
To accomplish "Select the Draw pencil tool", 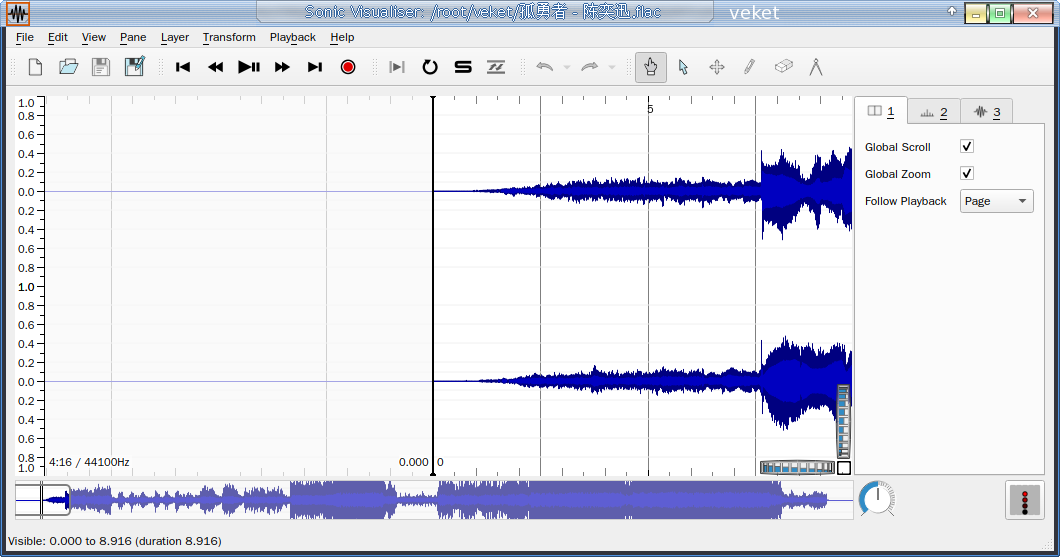I will [750, 67].
